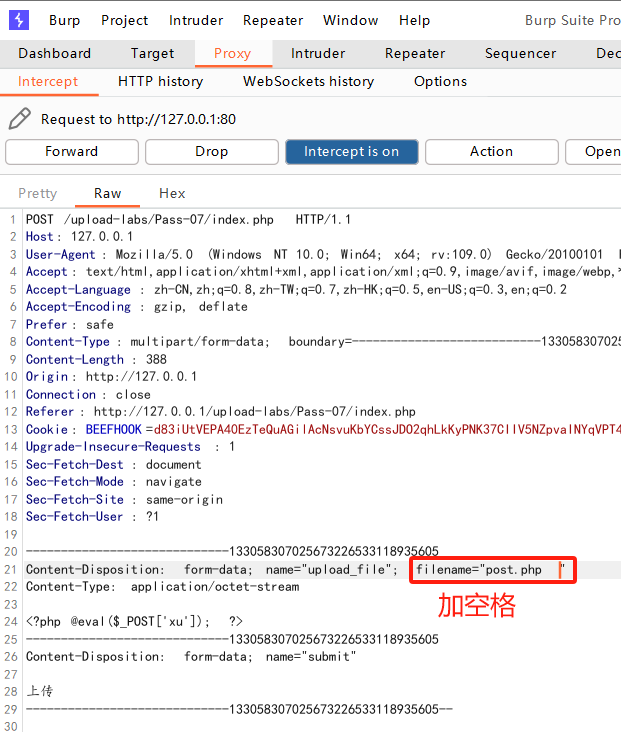Click the Burp Suite lightning logo icon
This screenshot has width=621, height=732.
coord(19,20)
